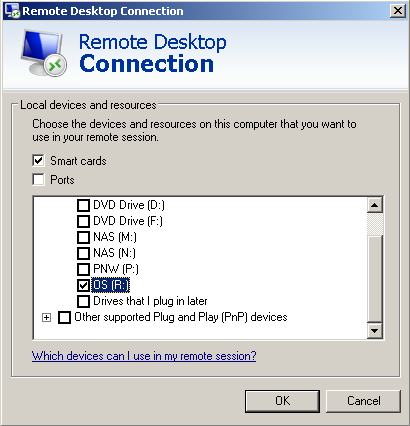Click the device list scroll down arrow
Viewport: 410px width, 426px height.
point(374,330)
